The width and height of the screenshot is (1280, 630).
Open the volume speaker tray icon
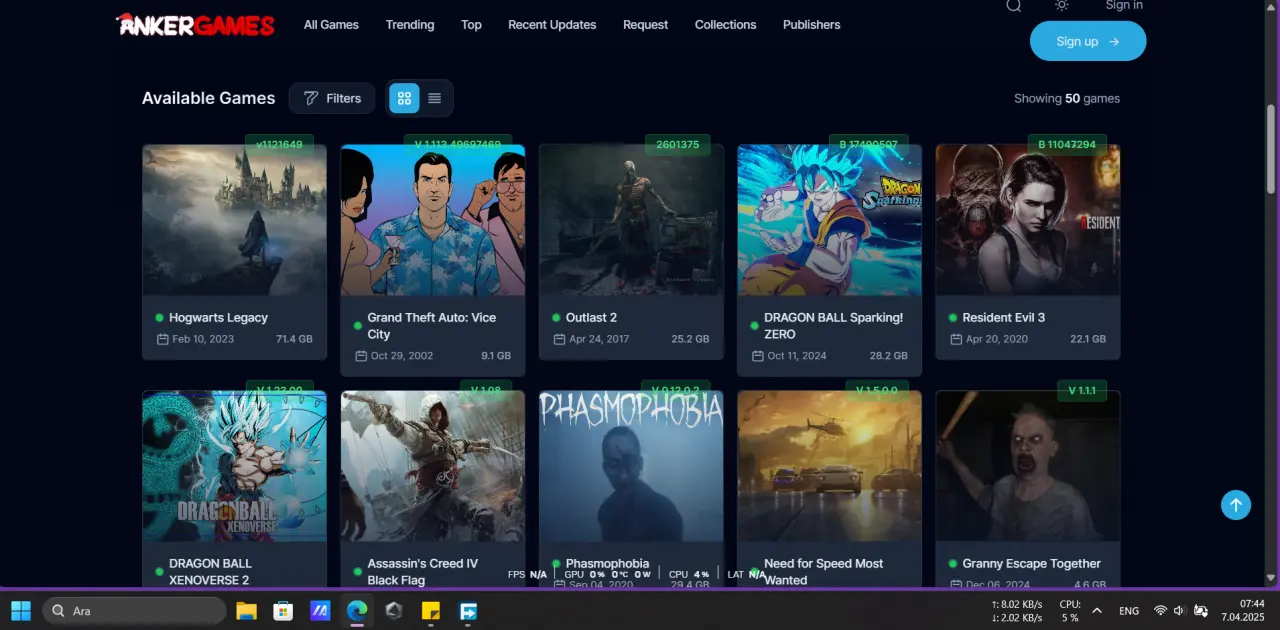[1179, 611]
